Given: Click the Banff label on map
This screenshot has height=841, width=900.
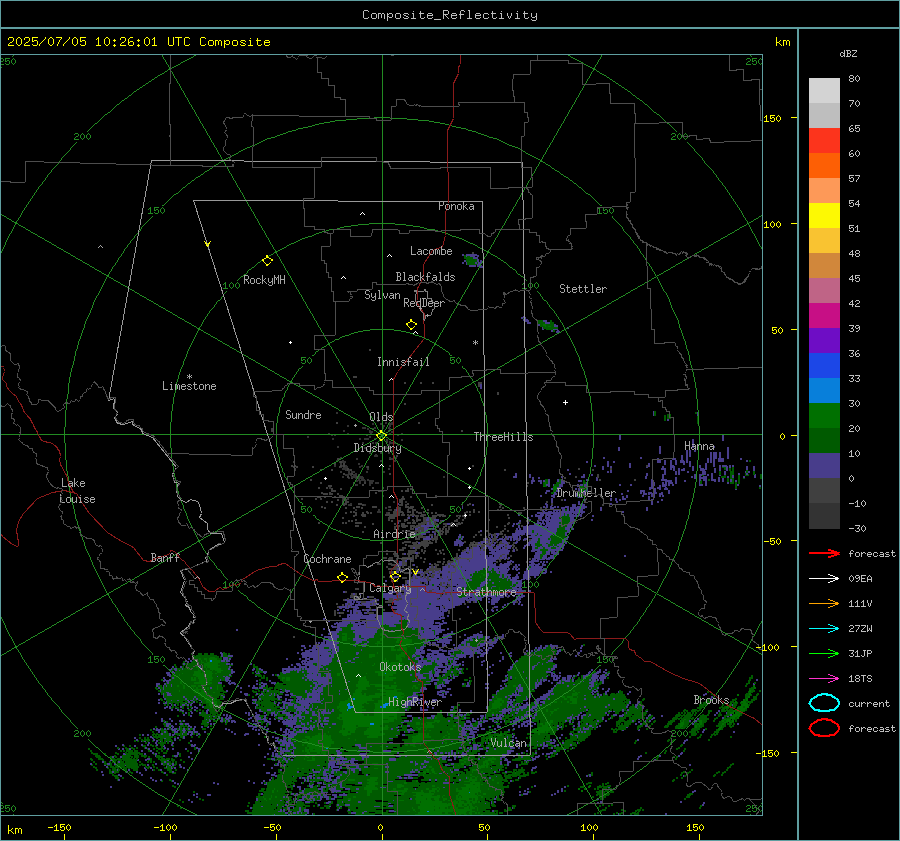Looking at the screenshot, I should point(165,557).
